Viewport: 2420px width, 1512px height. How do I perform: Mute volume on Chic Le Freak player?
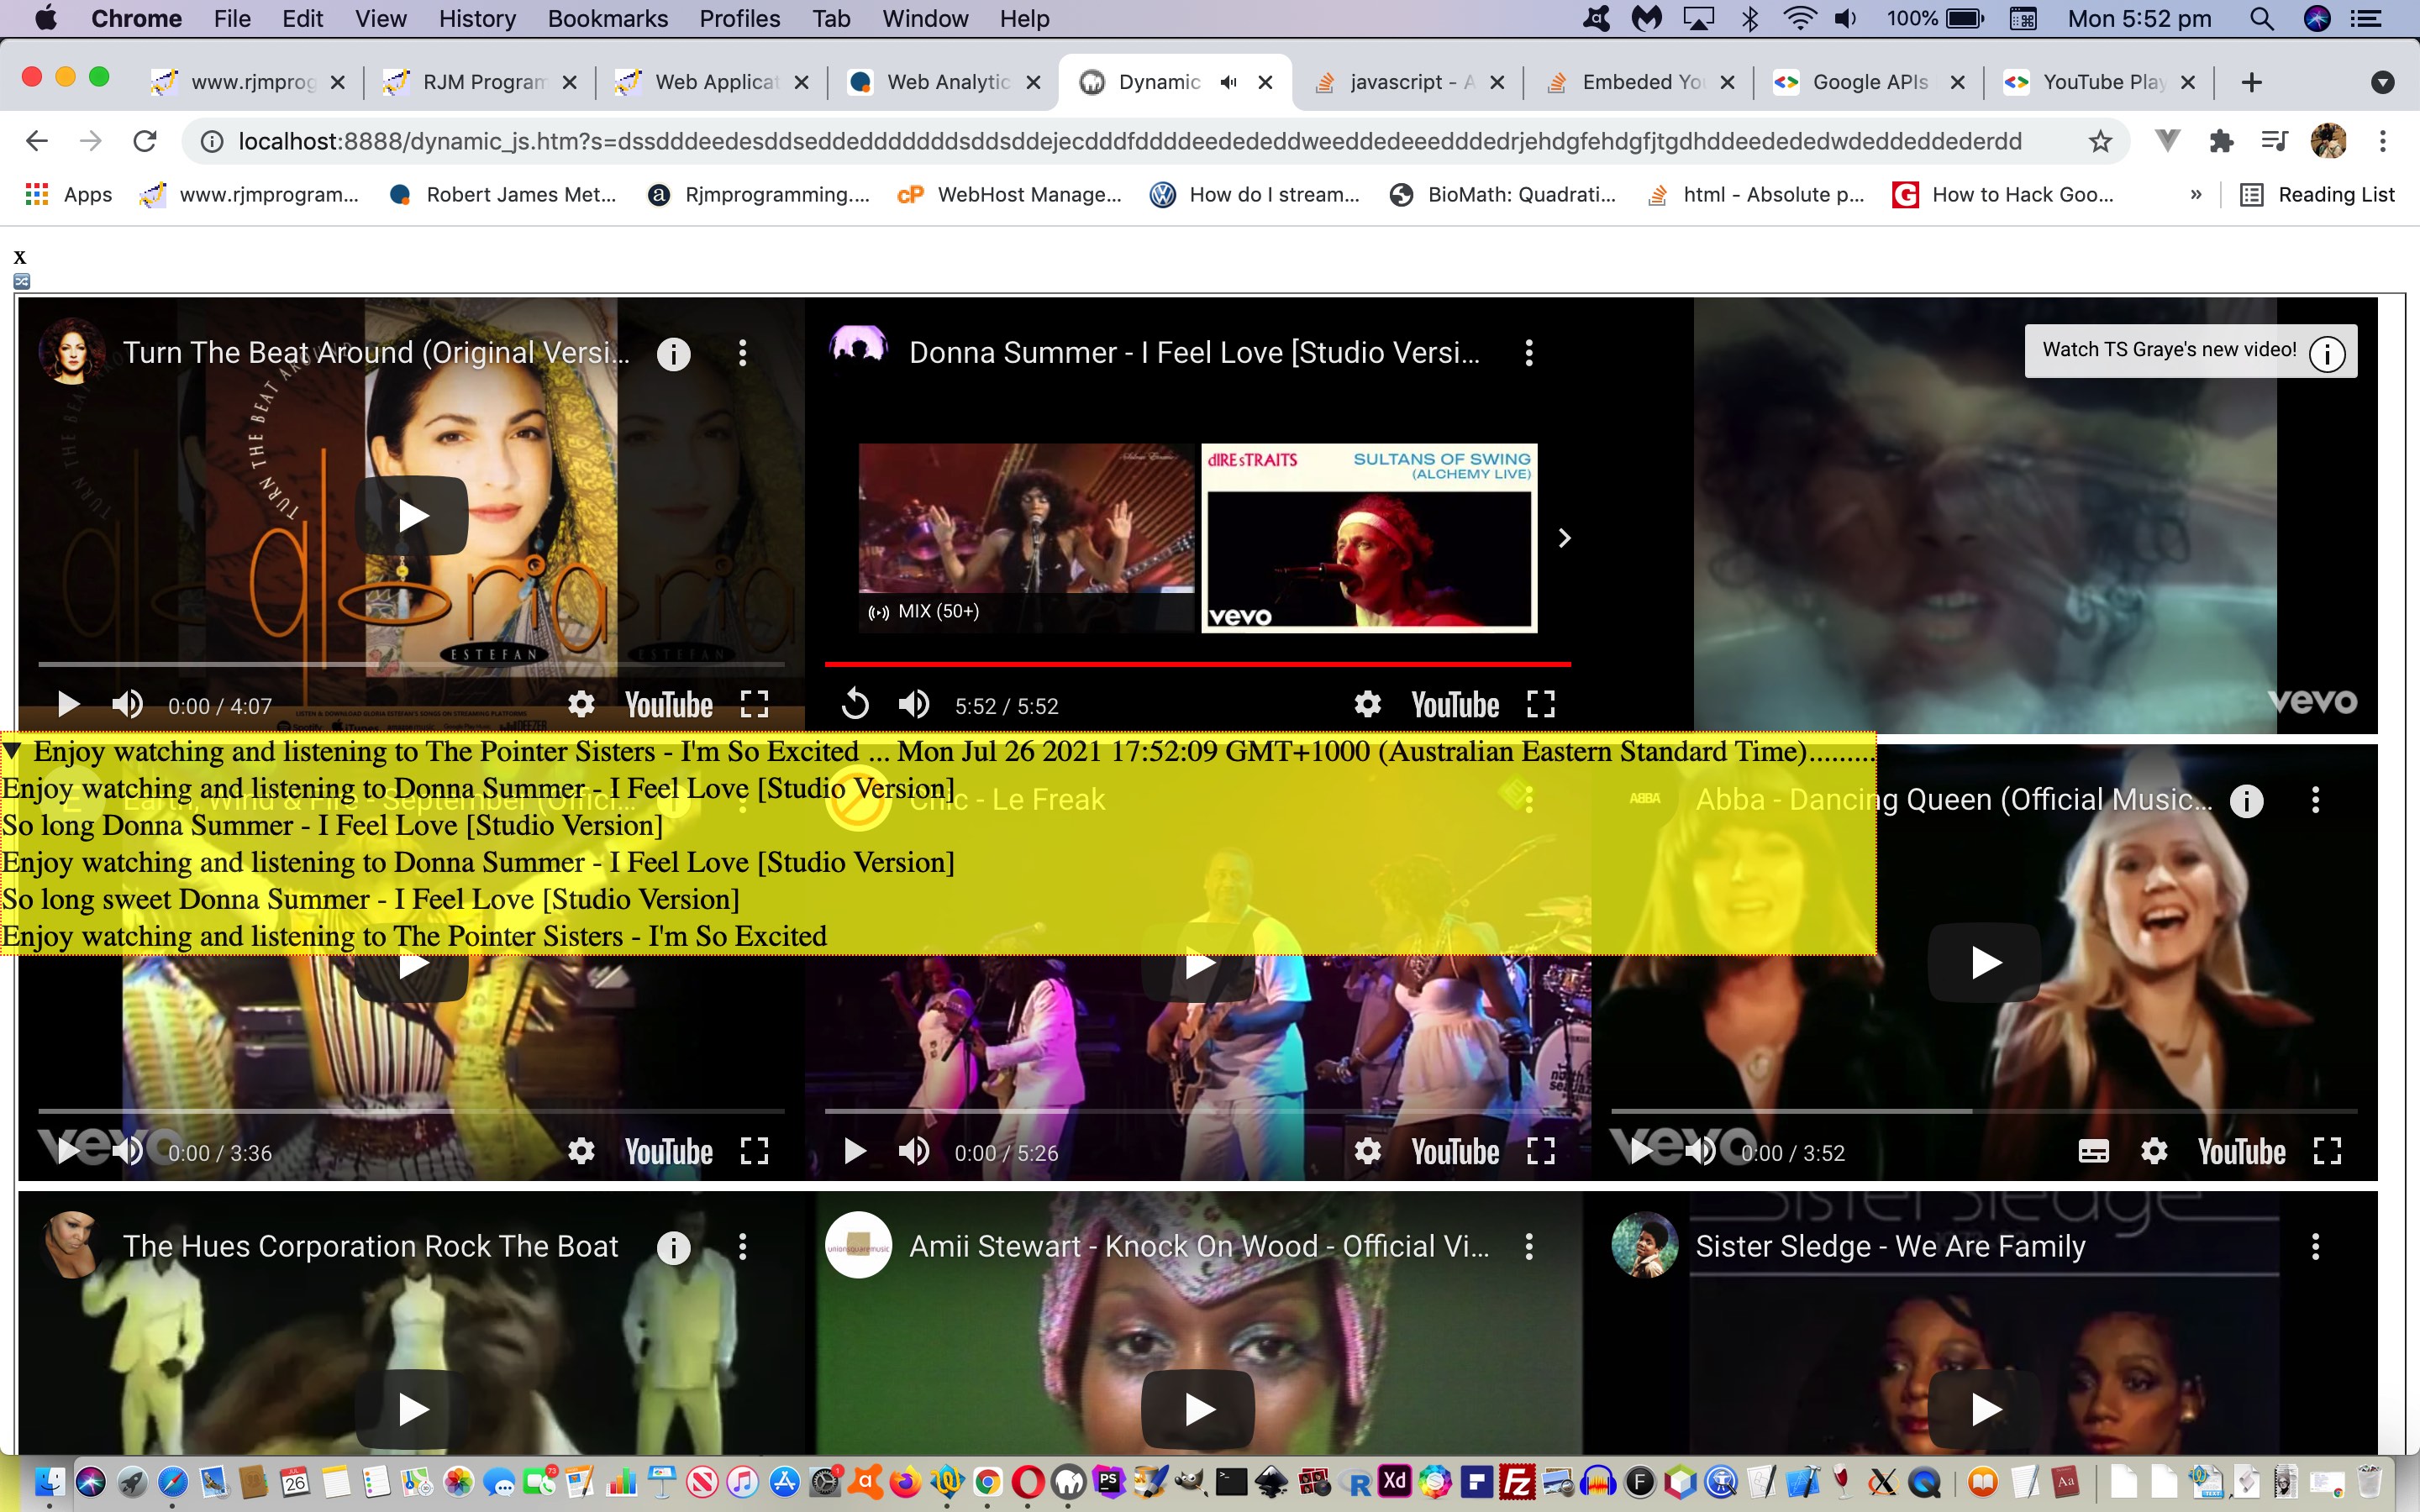click(x=913, y=1152)
